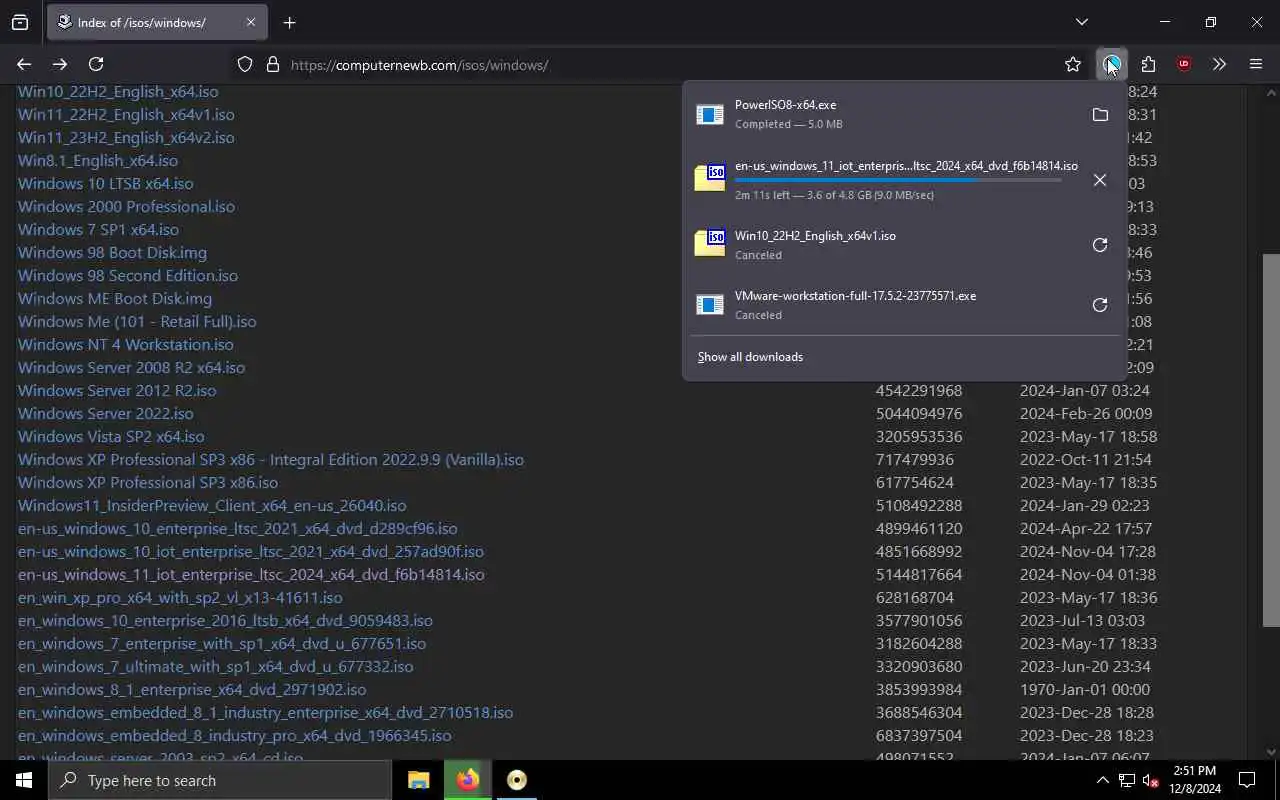
Task: Download en_windows_7_ultimate_with_sp1 ISO
Action: click(x=215, y=666)
